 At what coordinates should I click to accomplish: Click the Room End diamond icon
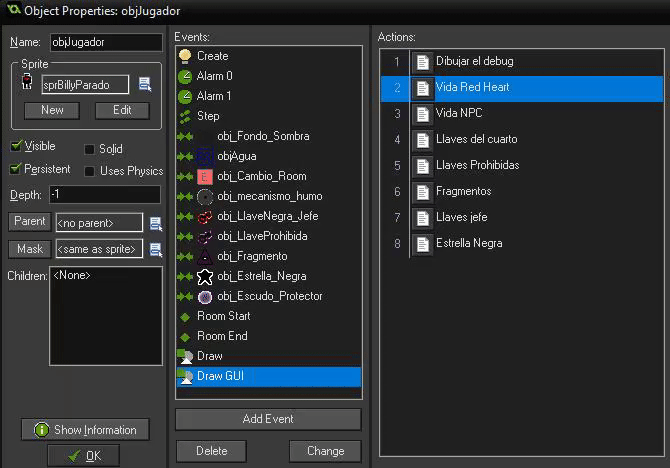click(185, 337)
